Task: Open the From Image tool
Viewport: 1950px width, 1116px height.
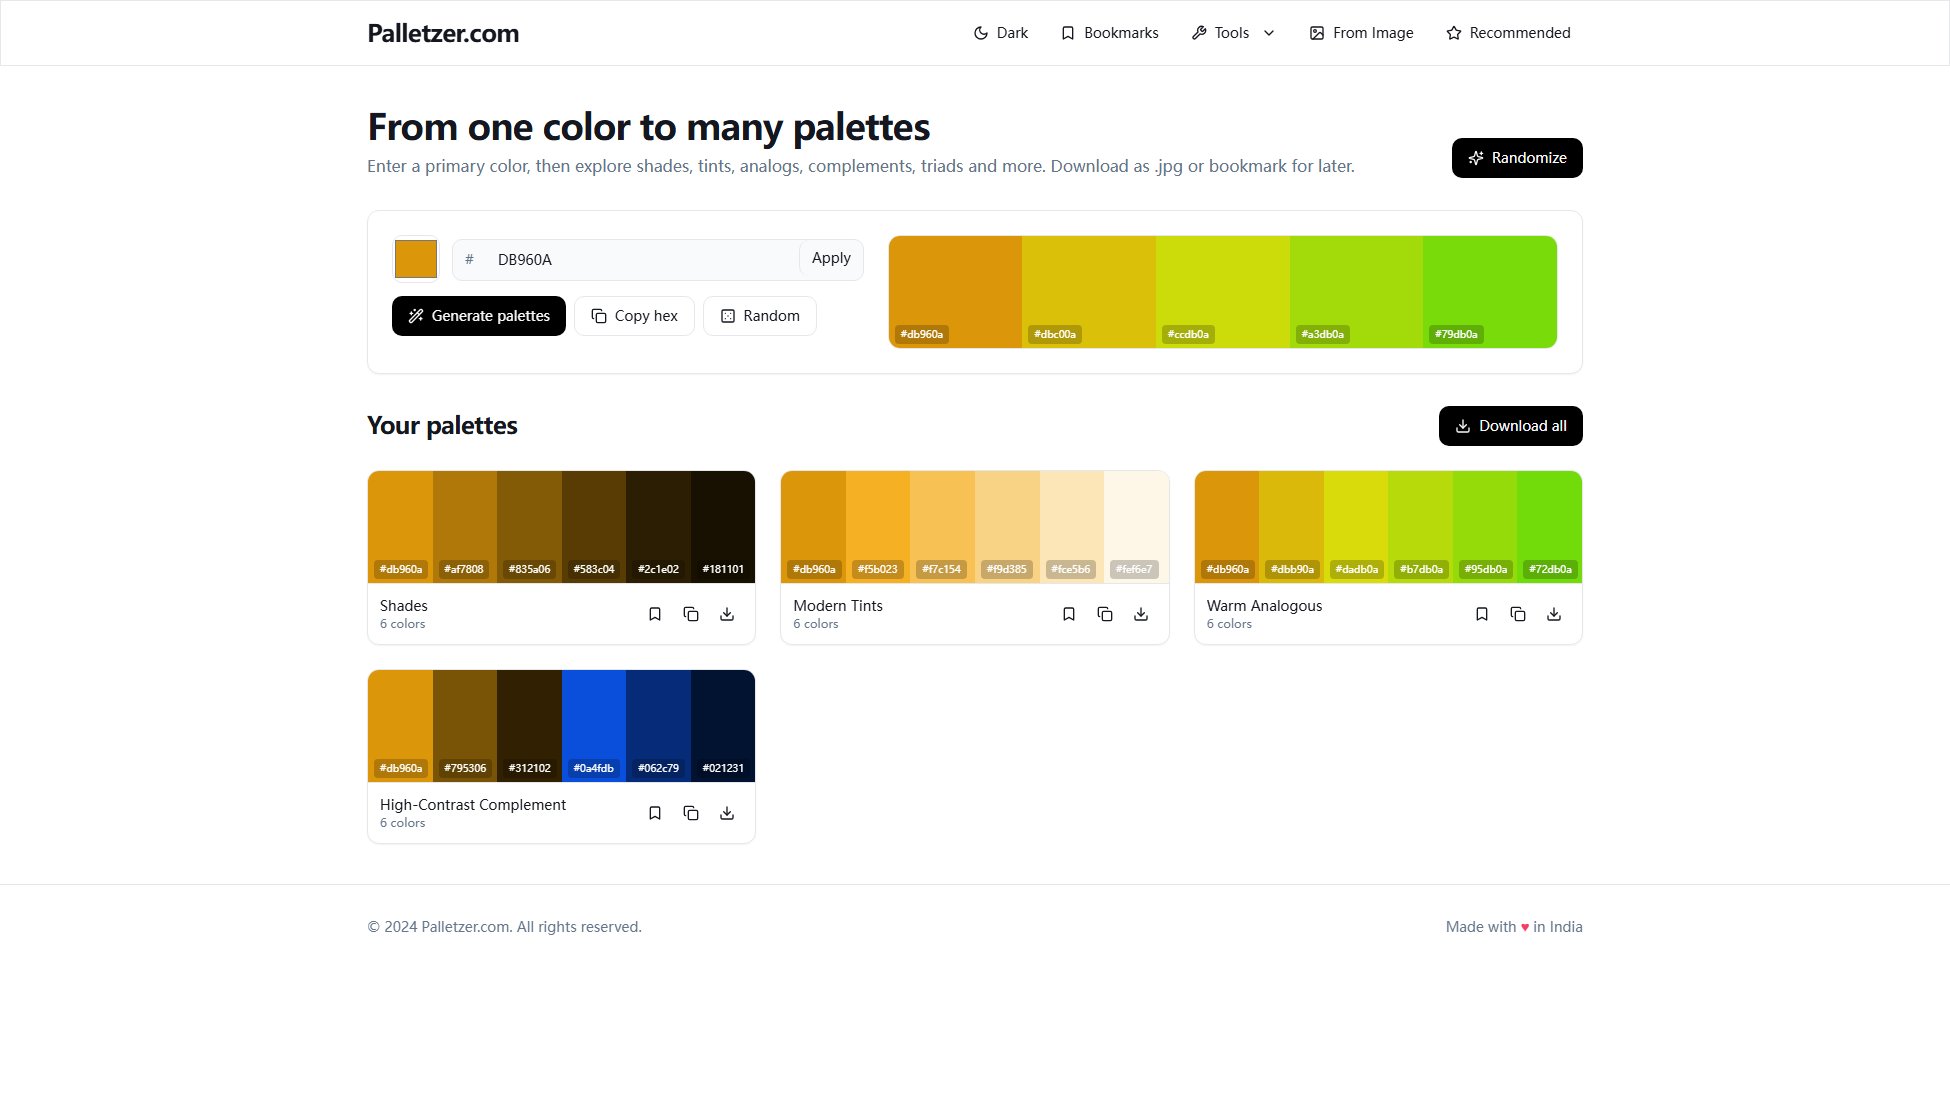Action: 1361,33
